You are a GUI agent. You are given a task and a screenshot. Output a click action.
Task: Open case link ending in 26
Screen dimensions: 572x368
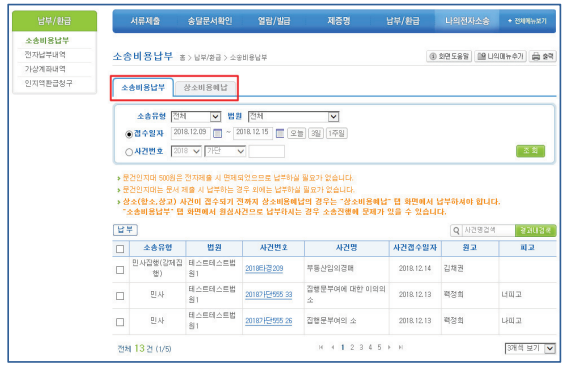point(268,321)
